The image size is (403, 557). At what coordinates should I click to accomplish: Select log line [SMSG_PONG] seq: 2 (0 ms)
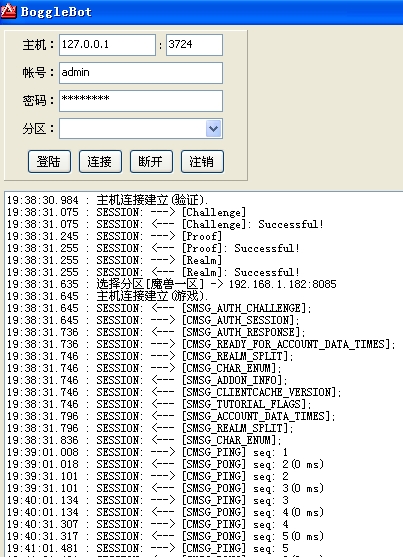coord(165,464)
